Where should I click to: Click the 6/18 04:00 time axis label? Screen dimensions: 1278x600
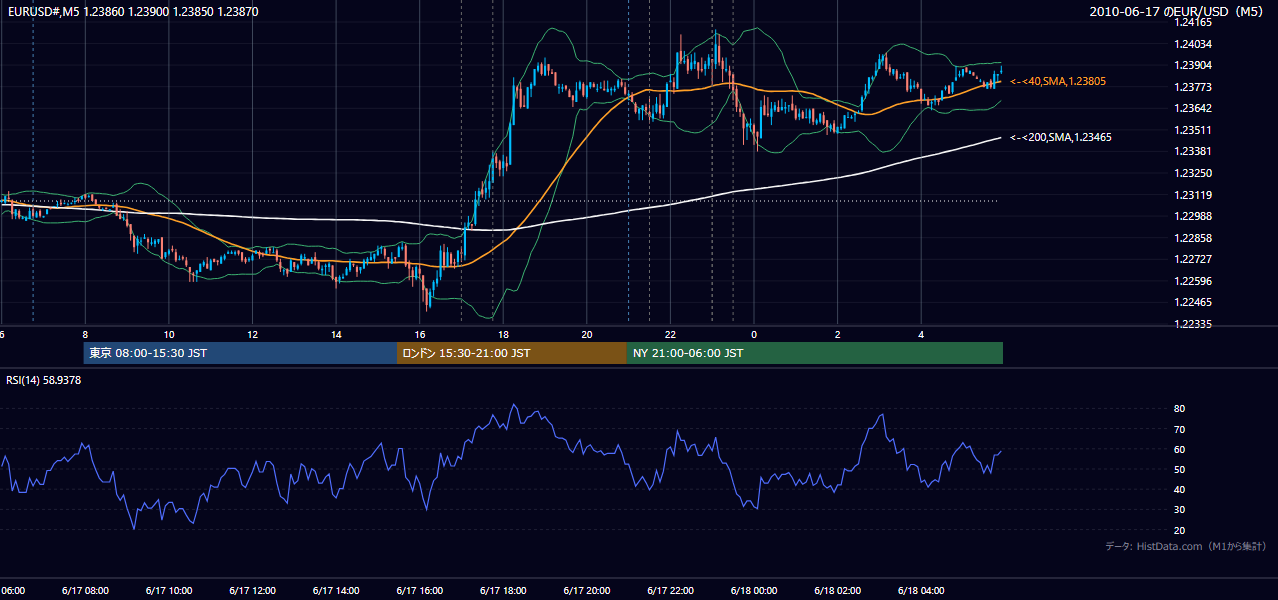(x=922, y=591)
